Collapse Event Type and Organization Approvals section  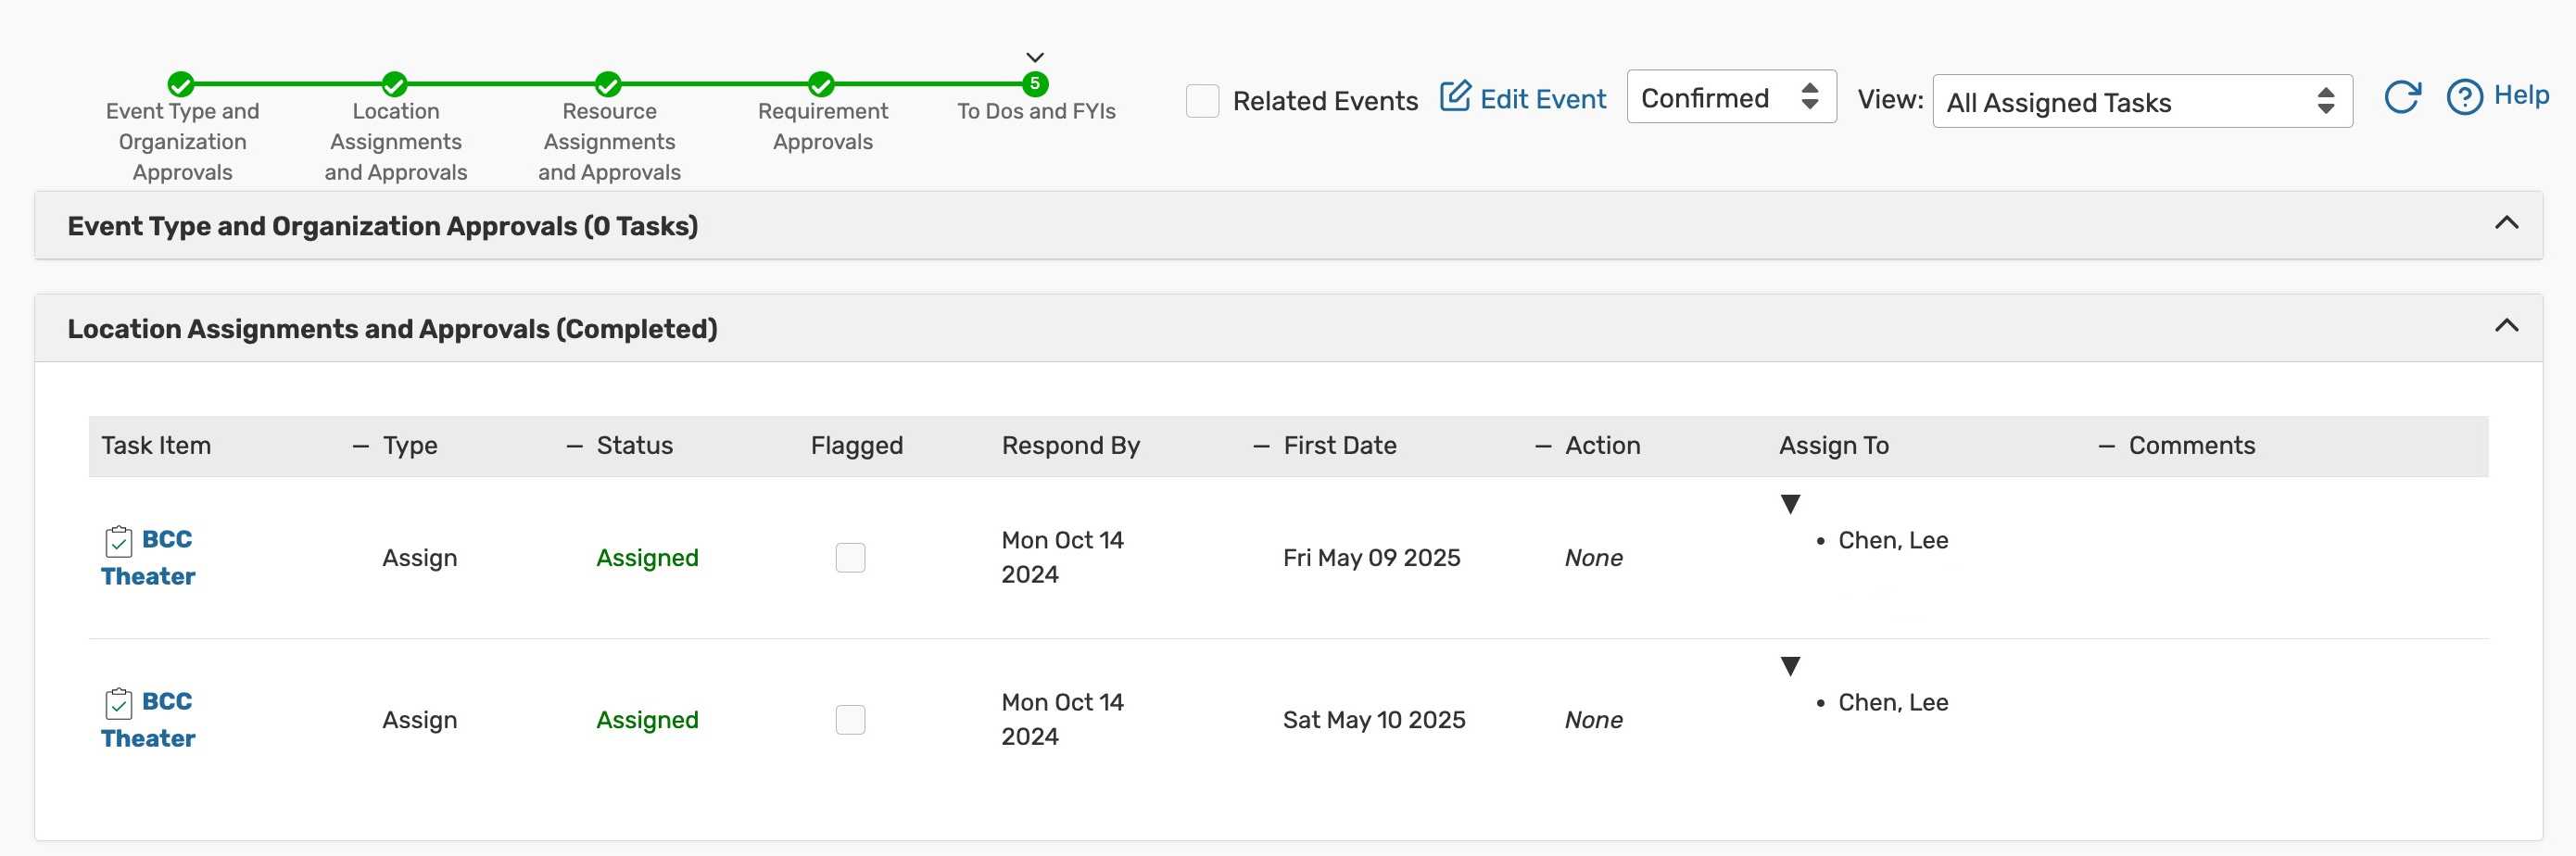point(2506,223)
